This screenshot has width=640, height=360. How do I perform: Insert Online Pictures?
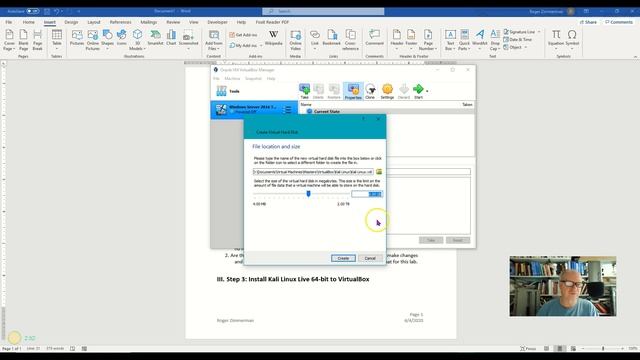pos(93,40)
